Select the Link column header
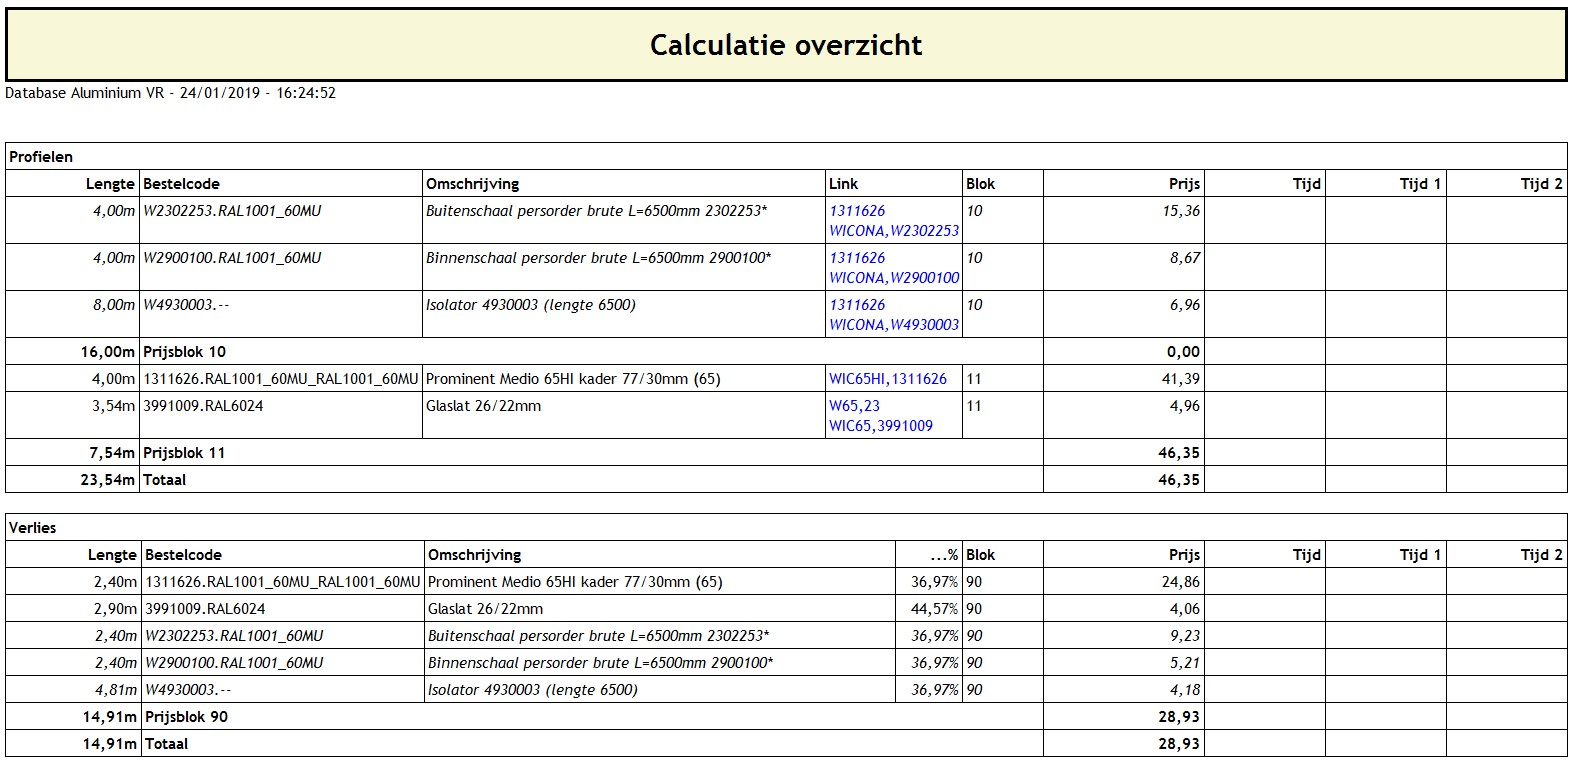 point(843,184)
